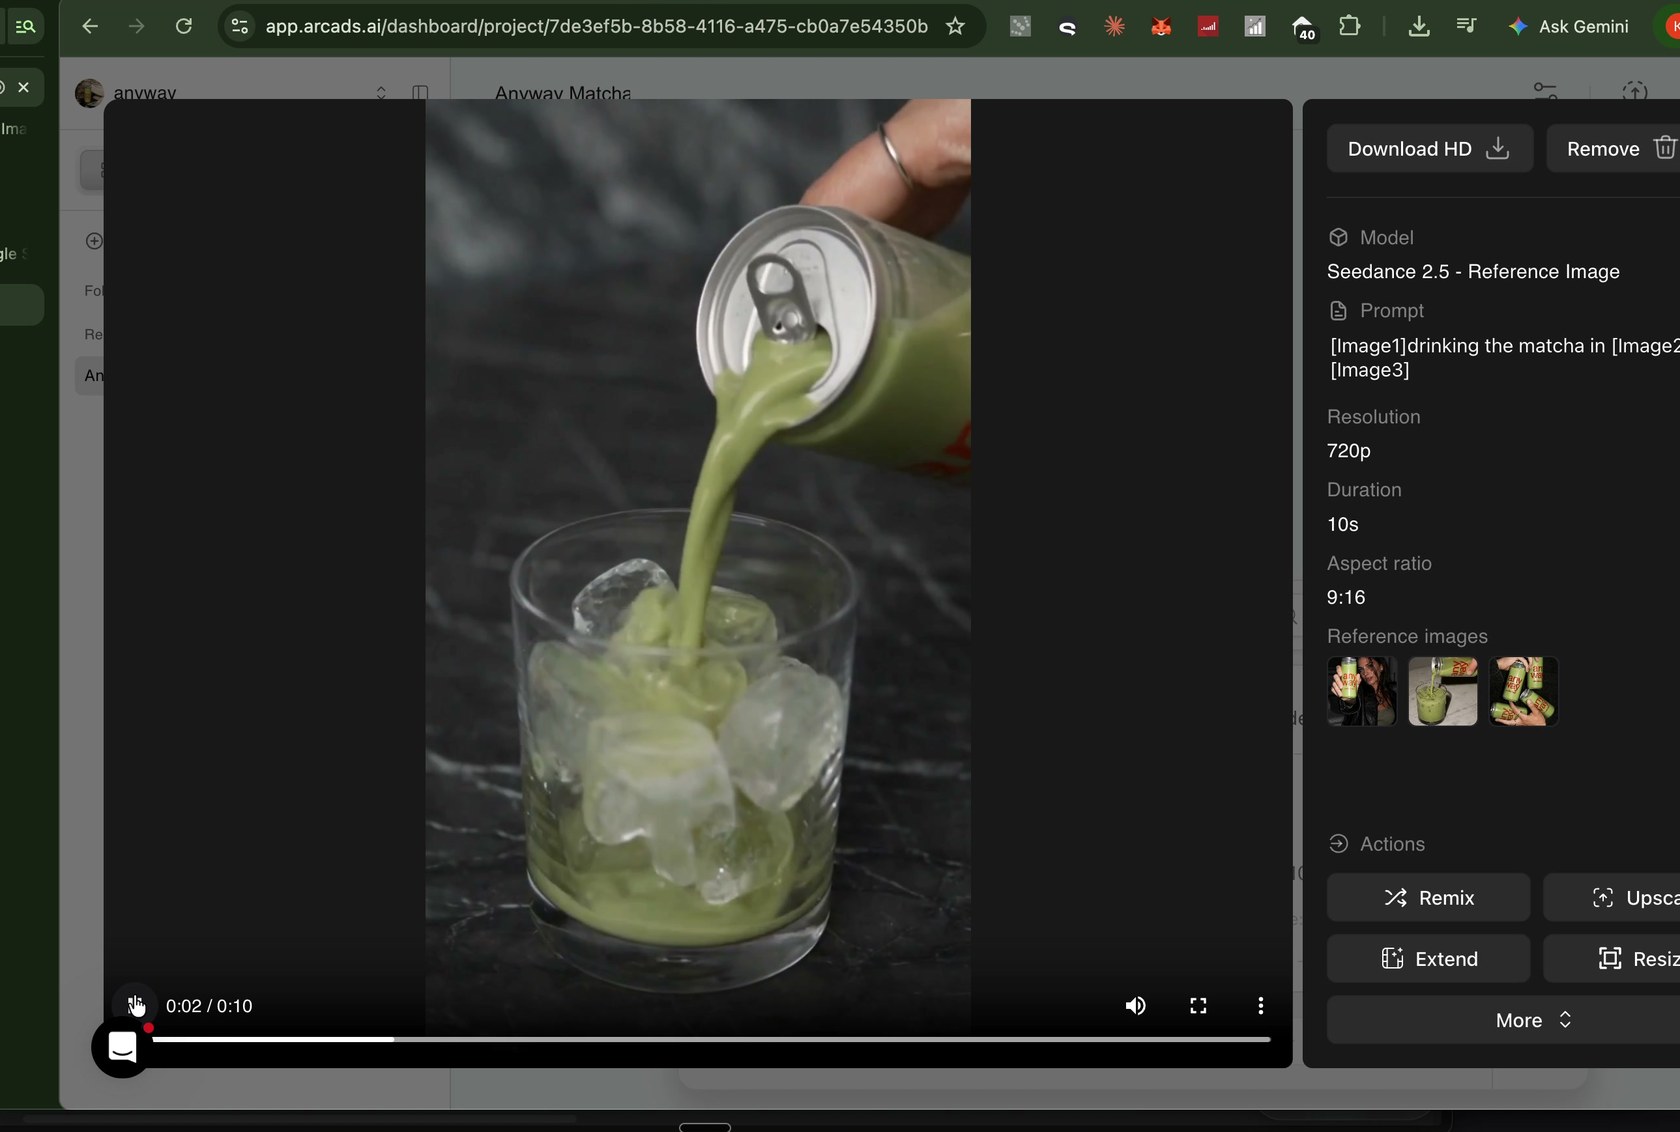The image size is (1680, 1132).
Task: Click the Resize action button
Action: tap(1612, 958)
